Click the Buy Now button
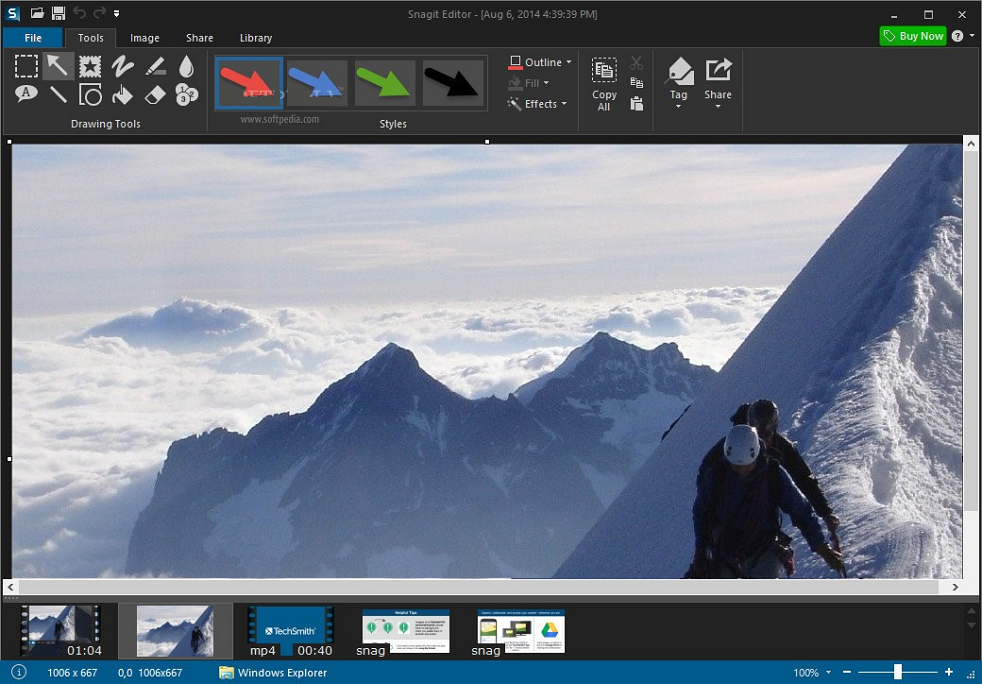The width and height of the screenshot is (982, 684). pos(913,36)
